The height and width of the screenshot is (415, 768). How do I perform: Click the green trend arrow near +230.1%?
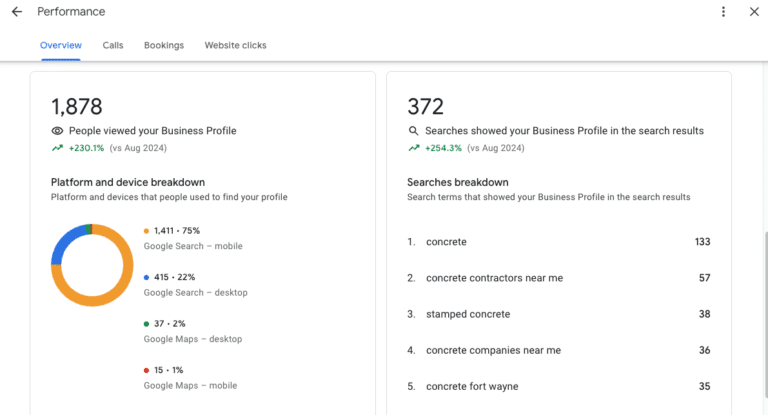point(57,148)
